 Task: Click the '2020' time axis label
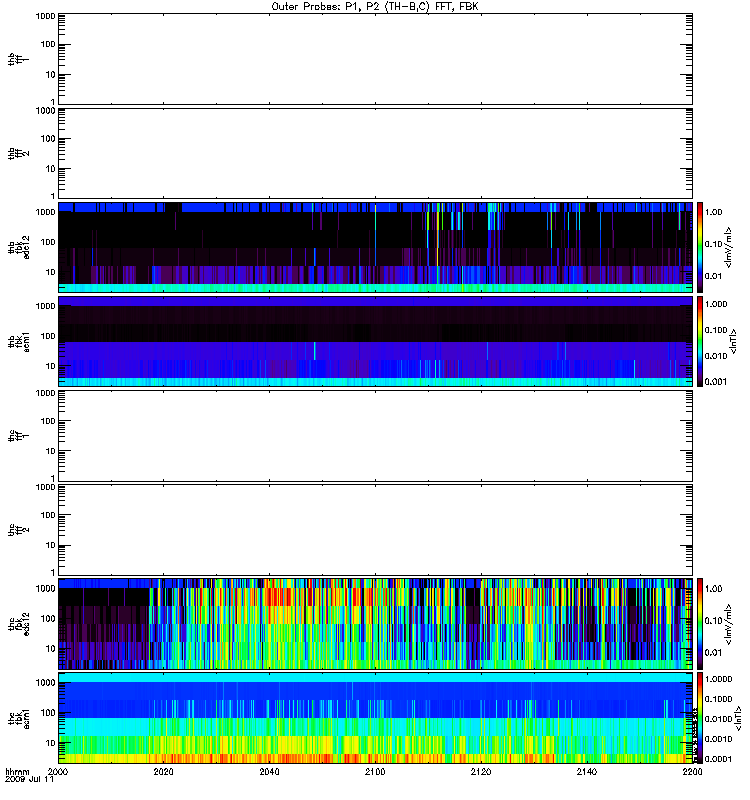164,771
